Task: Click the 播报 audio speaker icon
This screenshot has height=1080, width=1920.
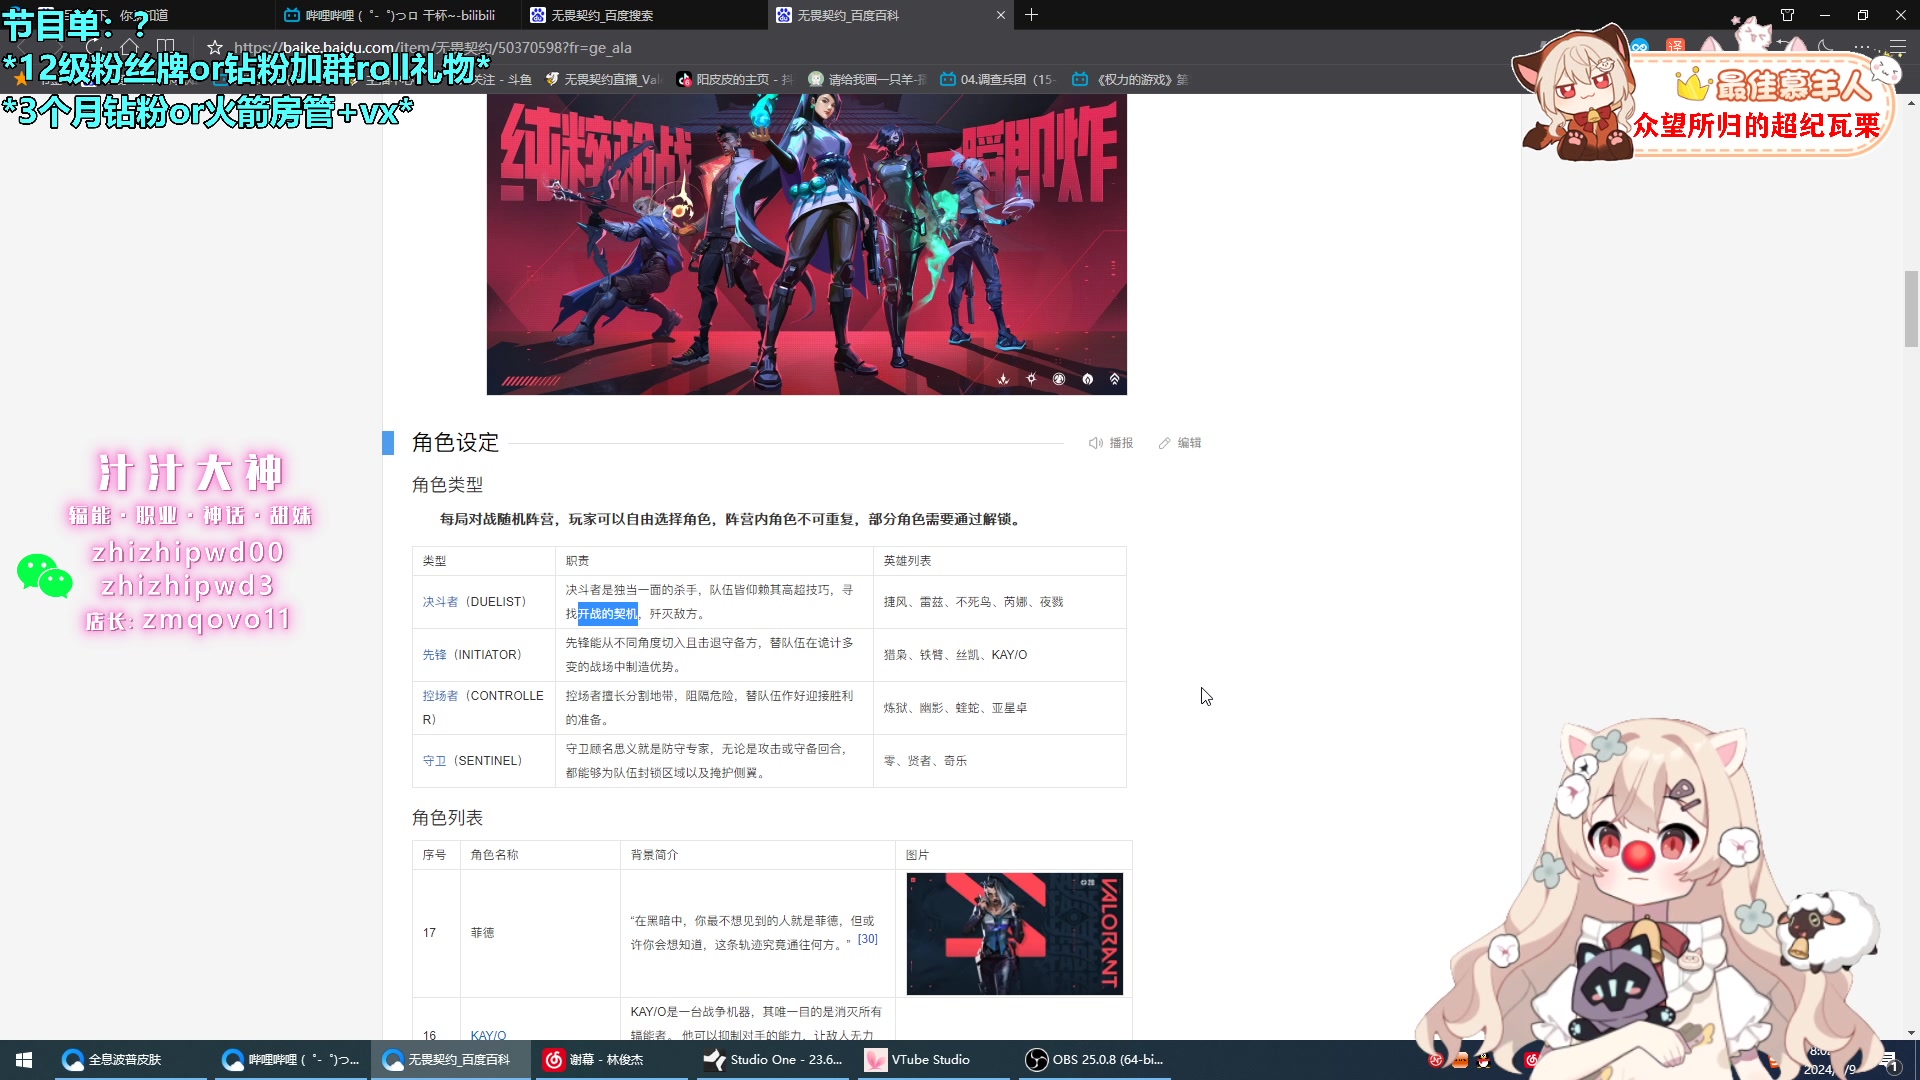Action: (1096, 443)
